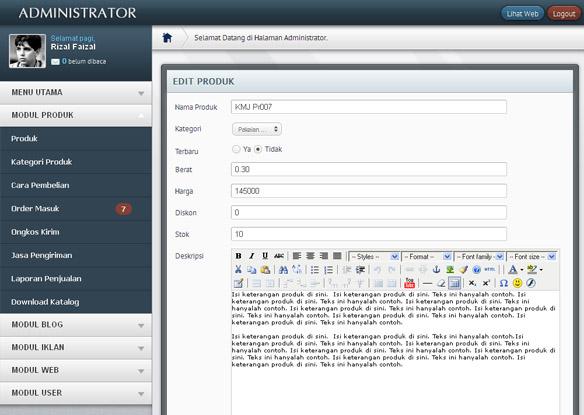Open Find with binoculars icon
This screenshot has width=584, height=415.
coord(283,269)
